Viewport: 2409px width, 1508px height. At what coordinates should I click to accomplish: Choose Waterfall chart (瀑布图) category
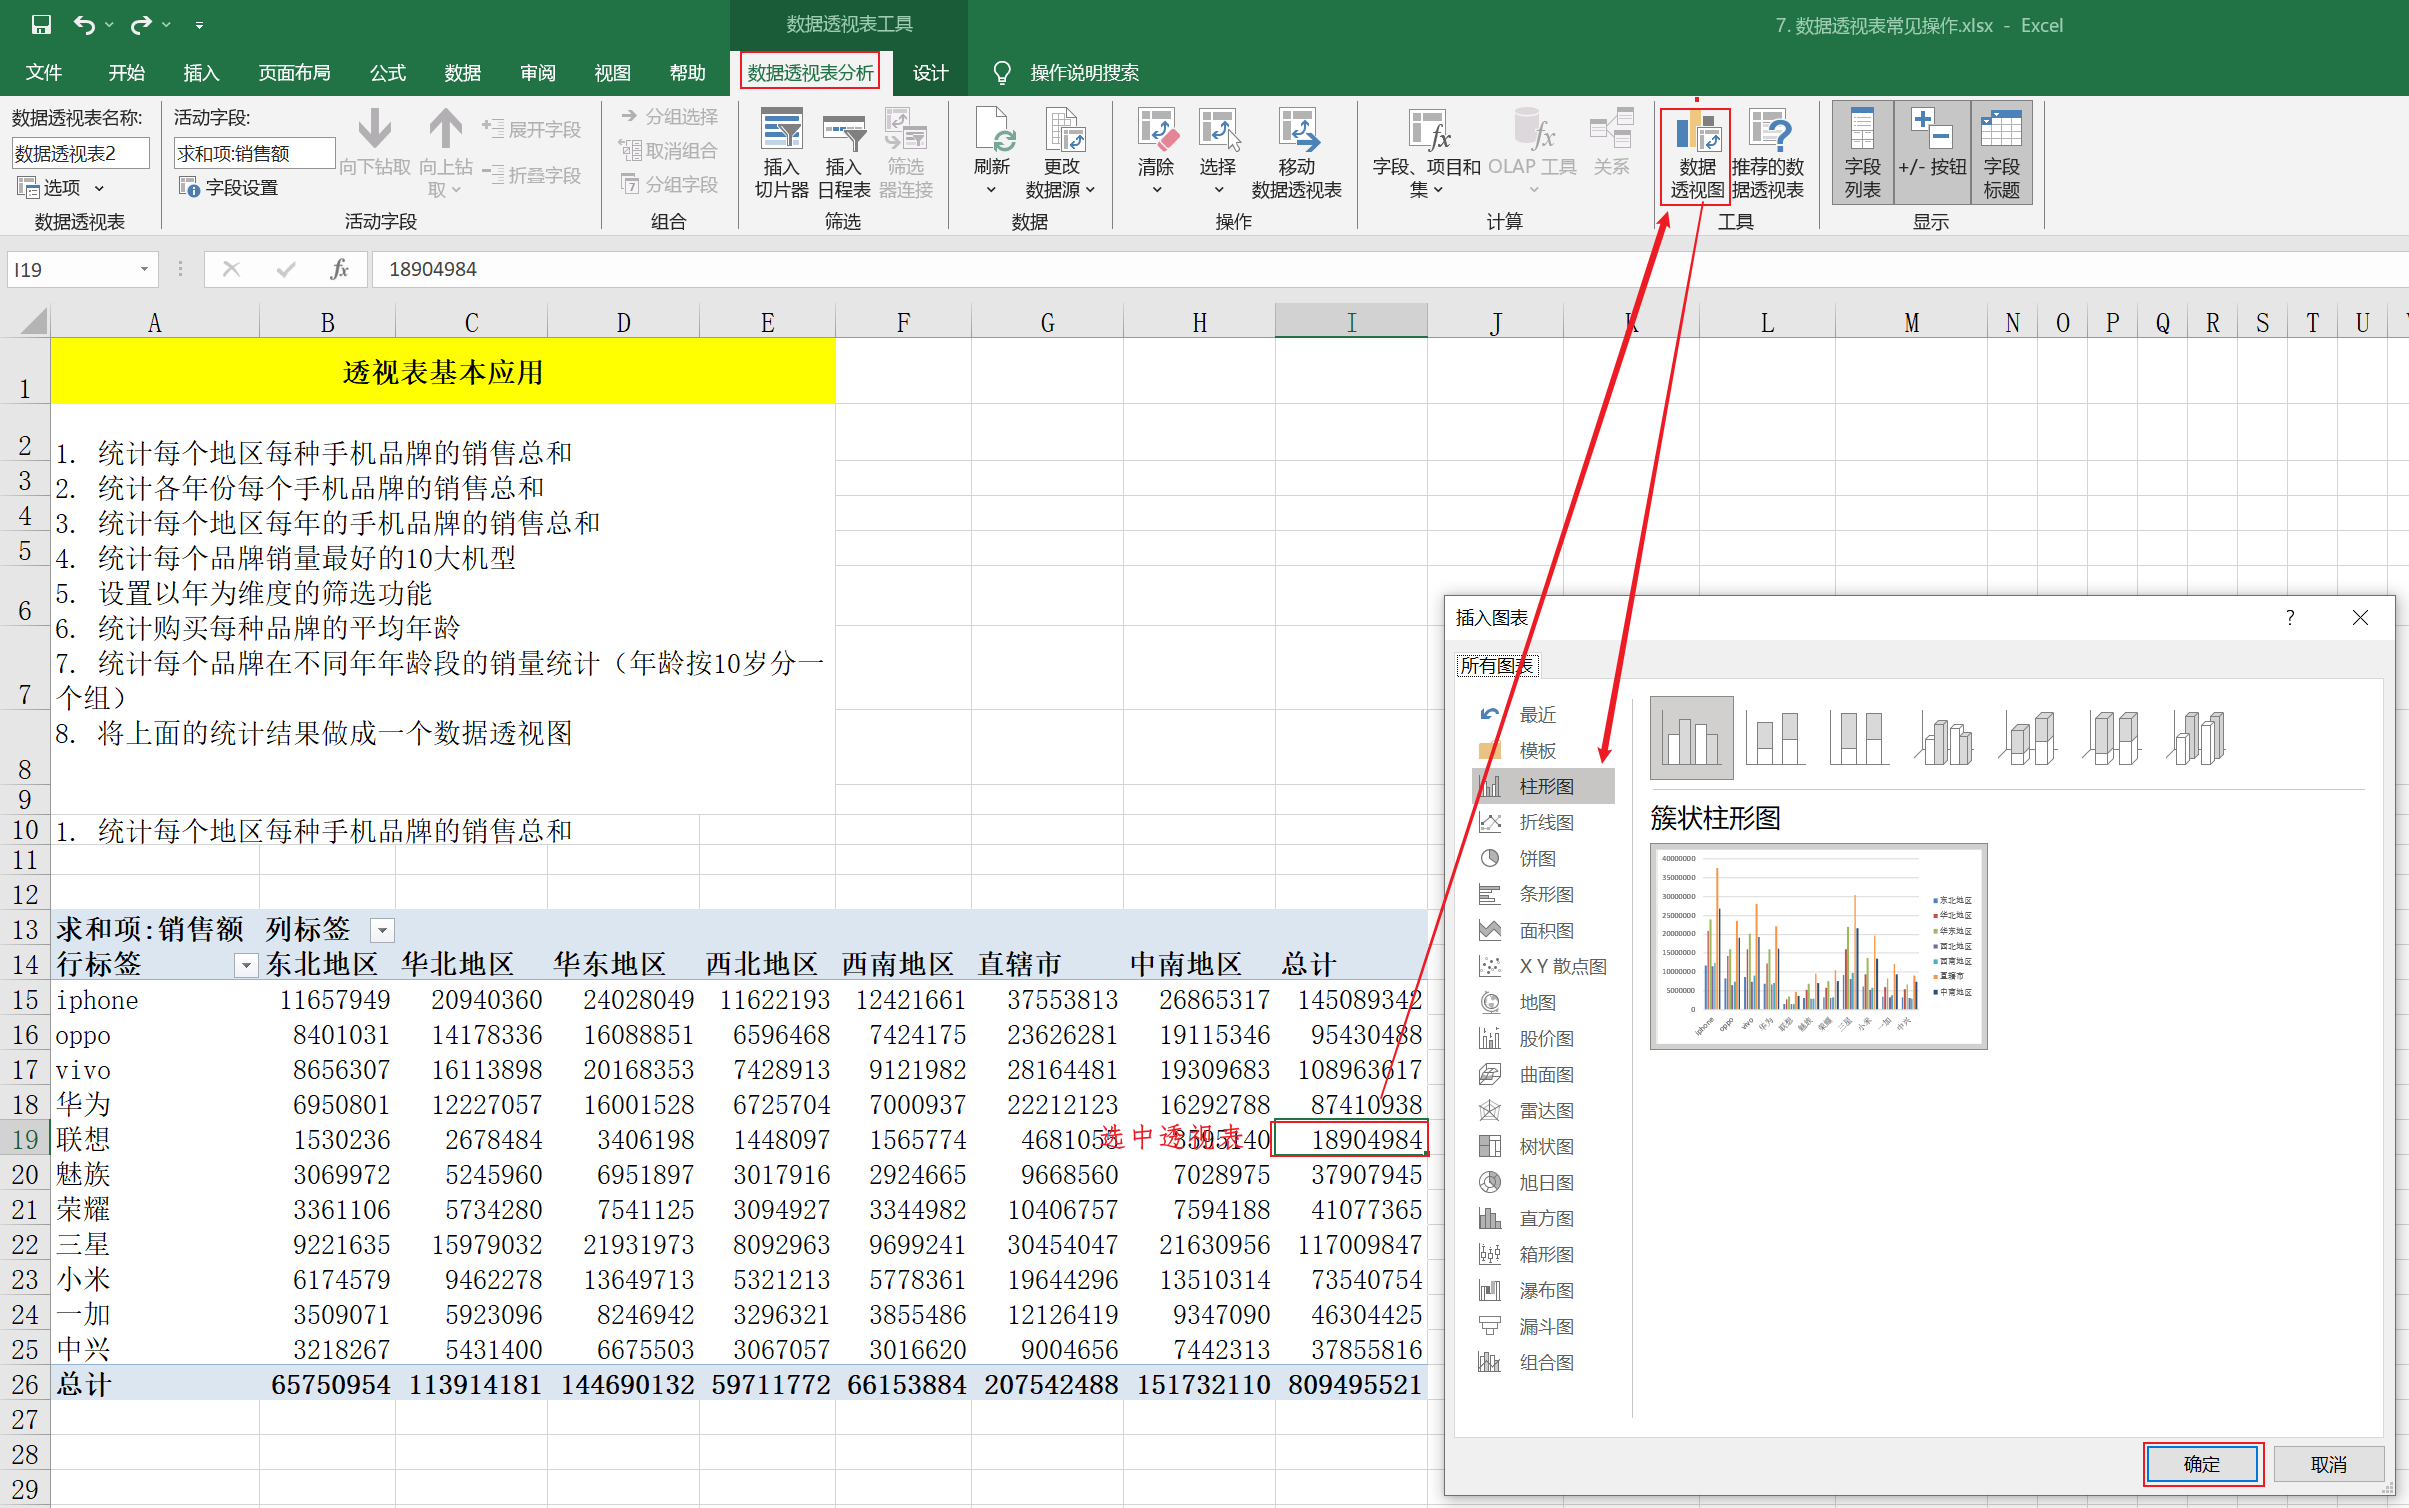1544,1290
